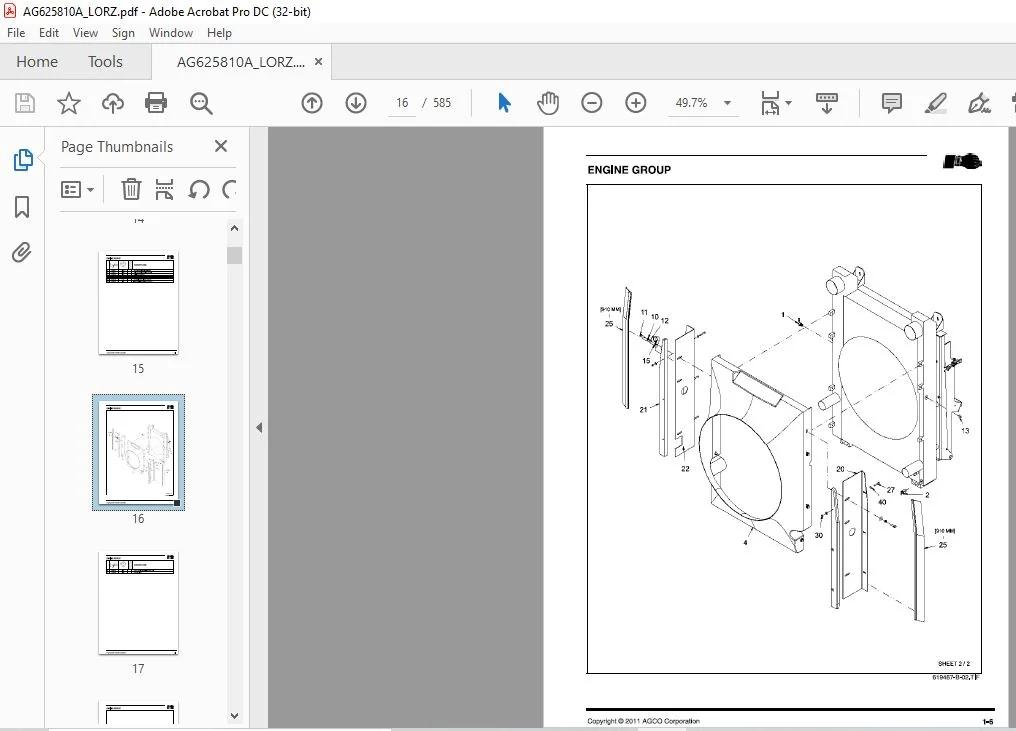1016x731 pixels.
Task: Select the AG625810A_LORZ document tab
Action: (240, 62)
